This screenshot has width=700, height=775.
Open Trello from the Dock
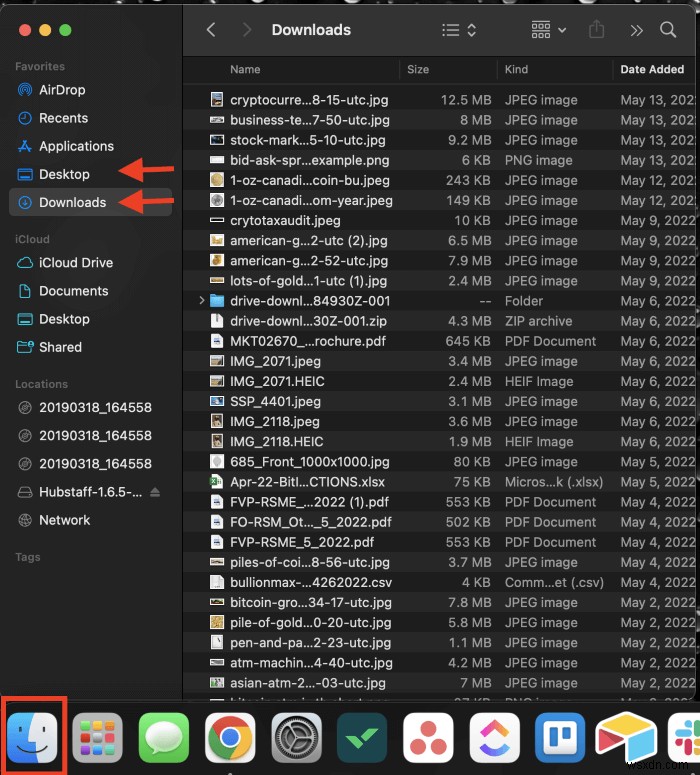point(560,738)
